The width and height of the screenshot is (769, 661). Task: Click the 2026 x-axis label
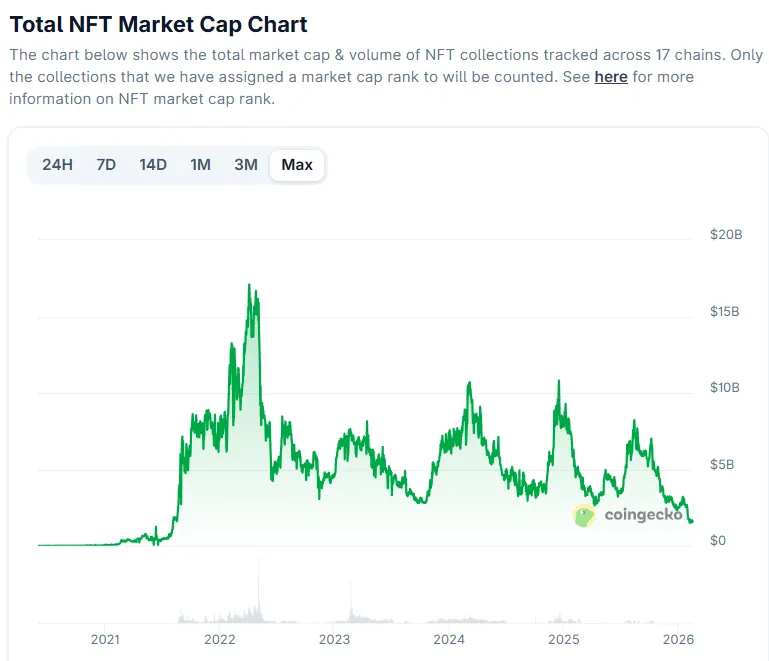pos(678,640)
